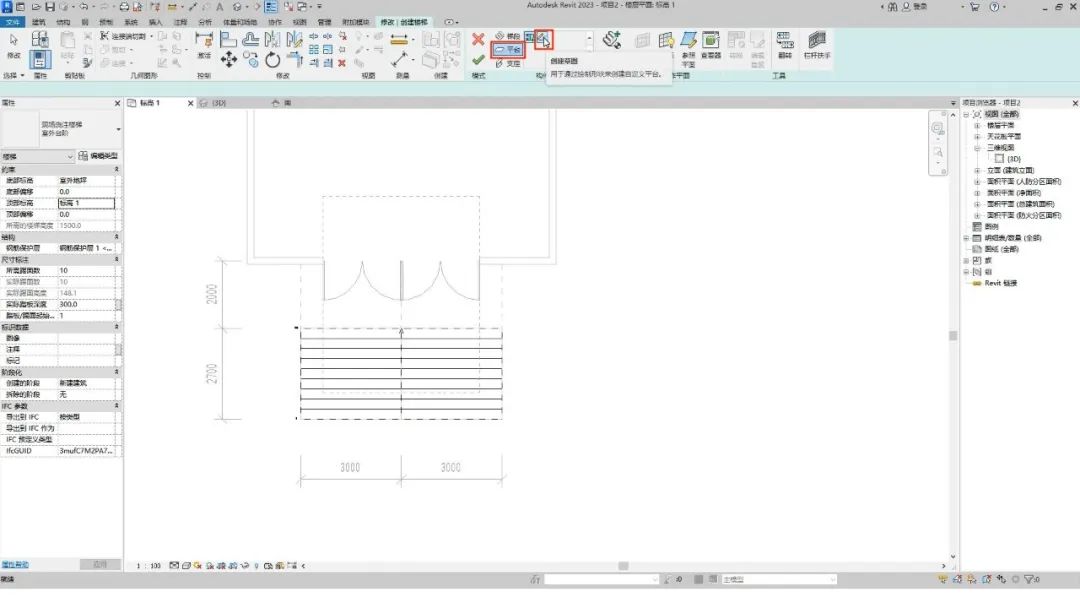This screenshot has width=1080, height=608.
Task: Click the green checkmark Finish Edit Mode icon
Action: coord(478,61)
